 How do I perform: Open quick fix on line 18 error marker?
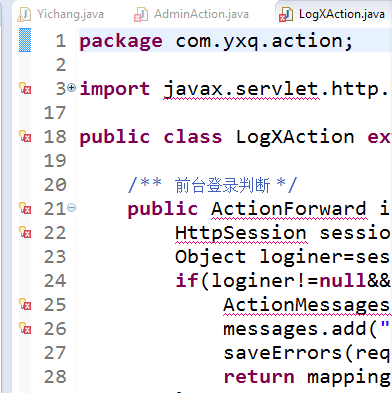[25, 136]
